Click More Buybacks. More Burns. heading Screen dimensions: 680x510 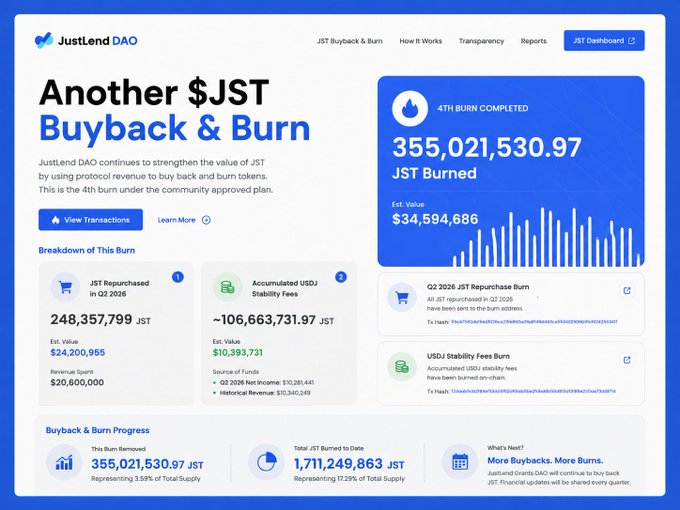click(x=545, y=461)
